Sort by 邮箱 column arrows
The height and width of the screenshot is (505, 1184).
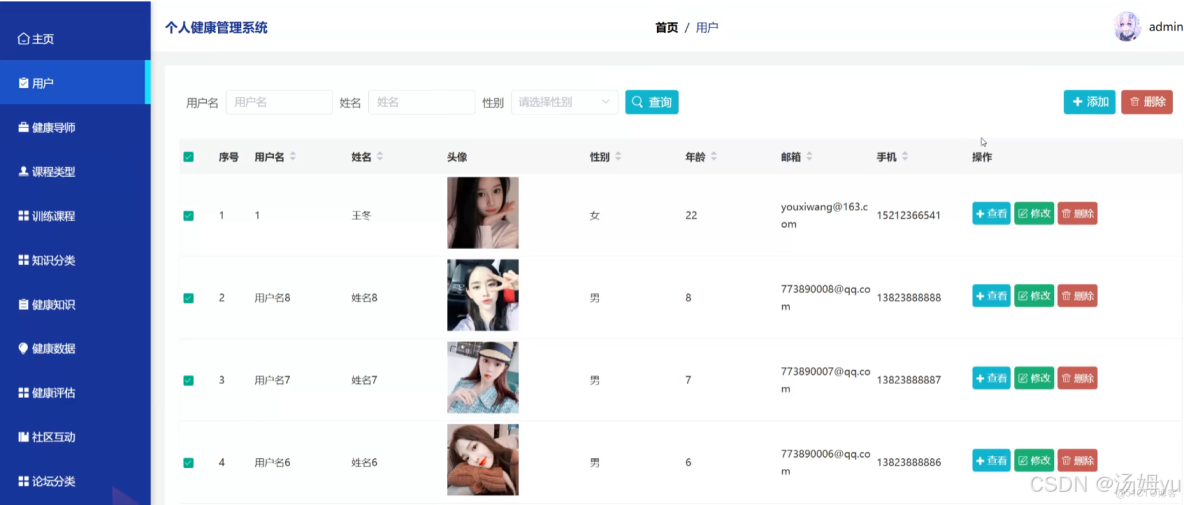click(809, 157)
